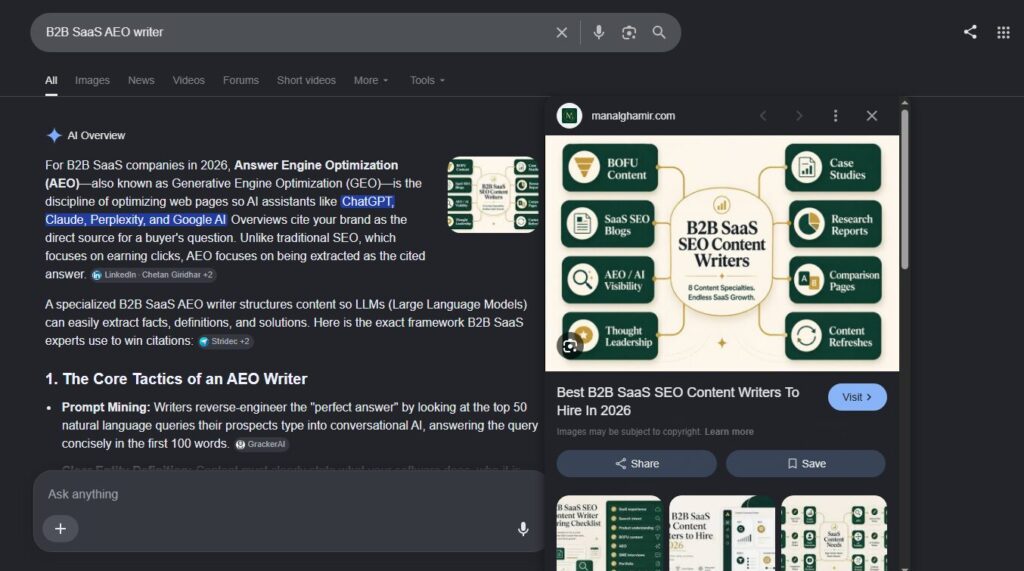1024x571 pixels.
Task: Click the main search input field
Action: coord(294,33)
